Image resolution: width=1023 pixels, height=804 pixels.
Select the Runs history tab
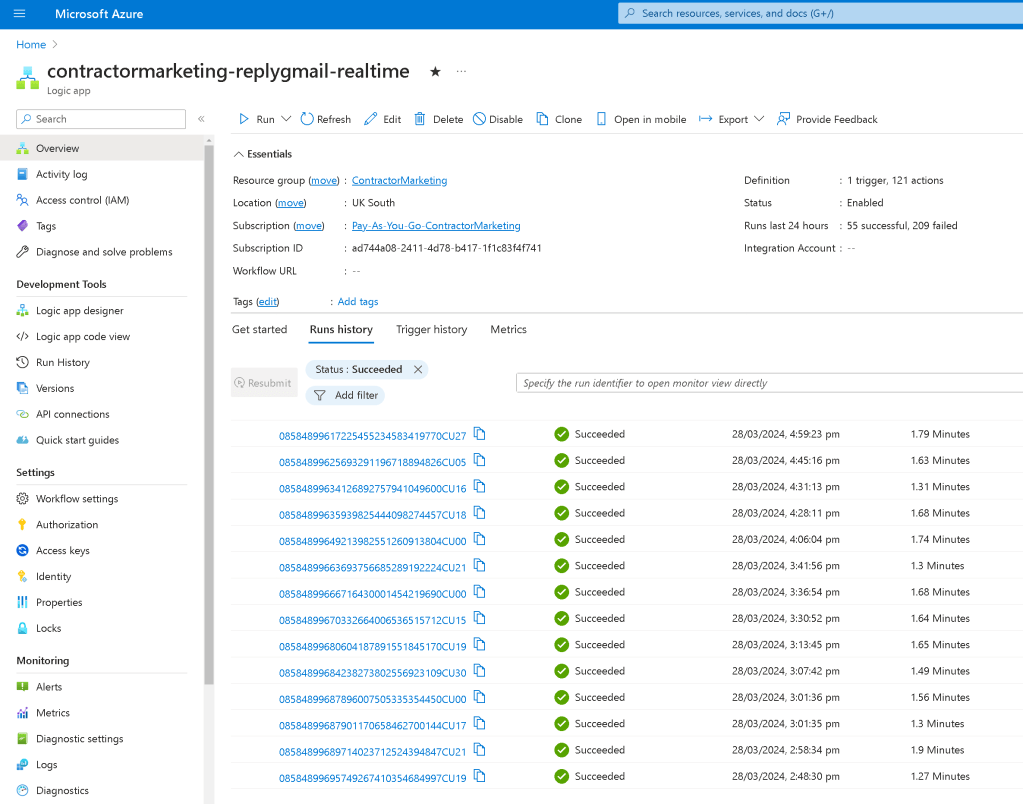click(341, 330)
